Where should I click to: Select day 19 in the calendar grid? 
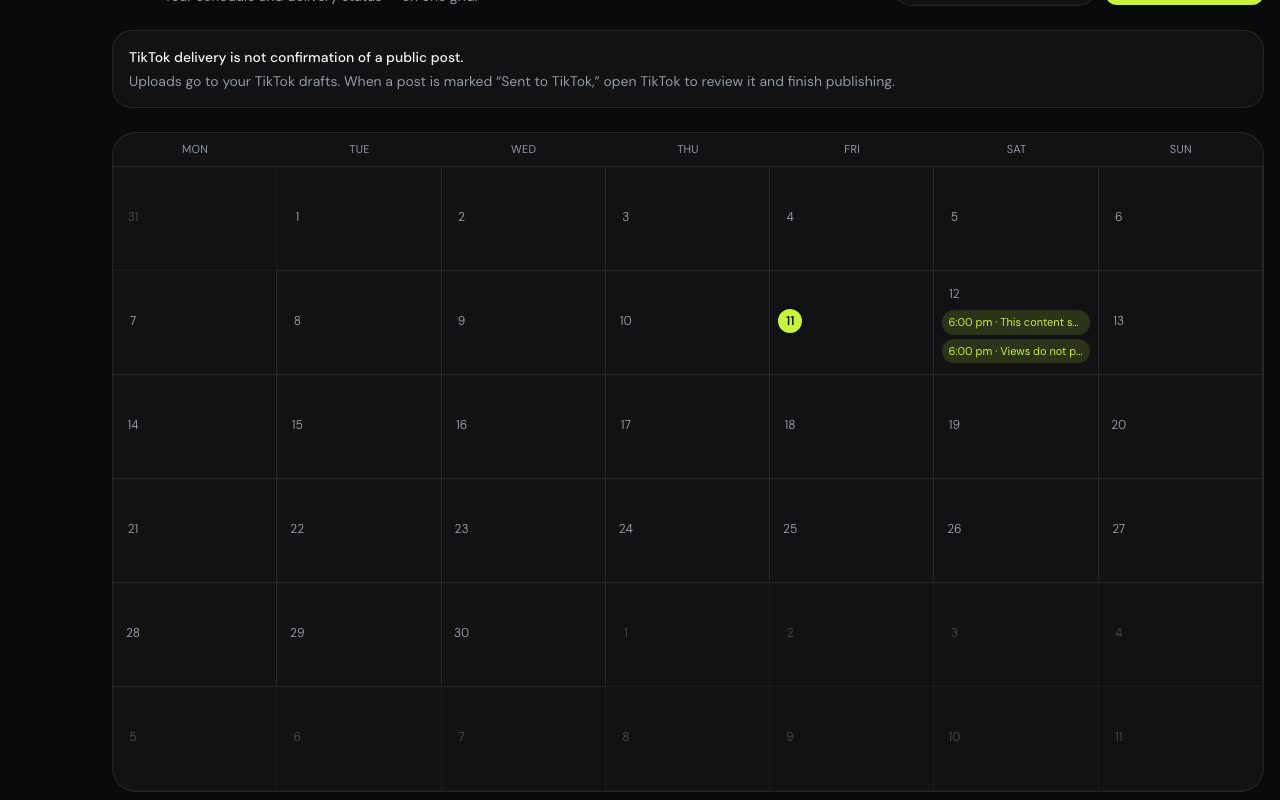point(954,425)
